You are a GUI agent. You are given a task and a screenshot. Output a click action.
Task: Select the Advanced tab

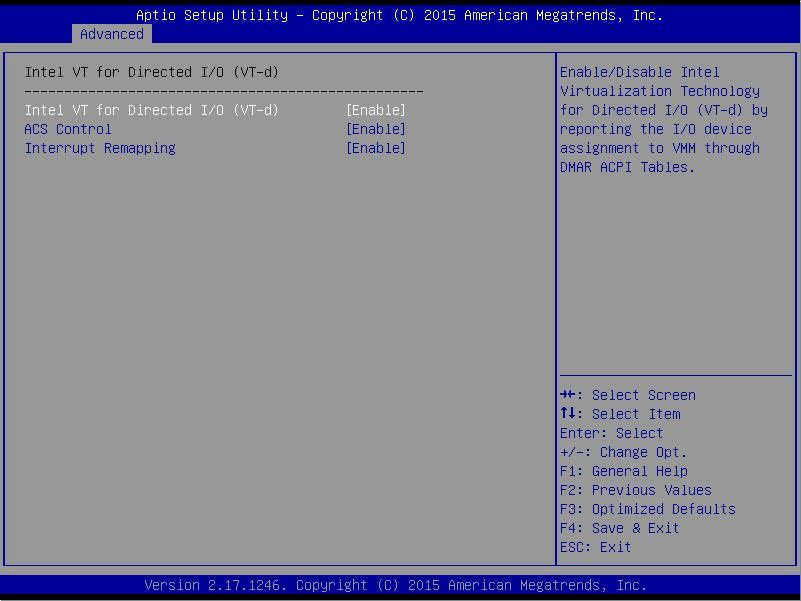click(112, 34)
